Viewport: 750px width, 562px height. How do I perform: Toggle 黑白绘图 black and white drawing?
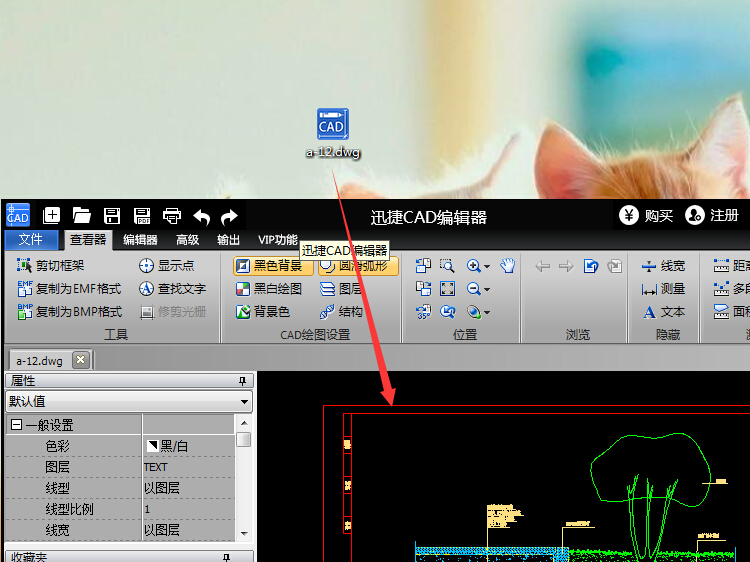click(269, 289)
